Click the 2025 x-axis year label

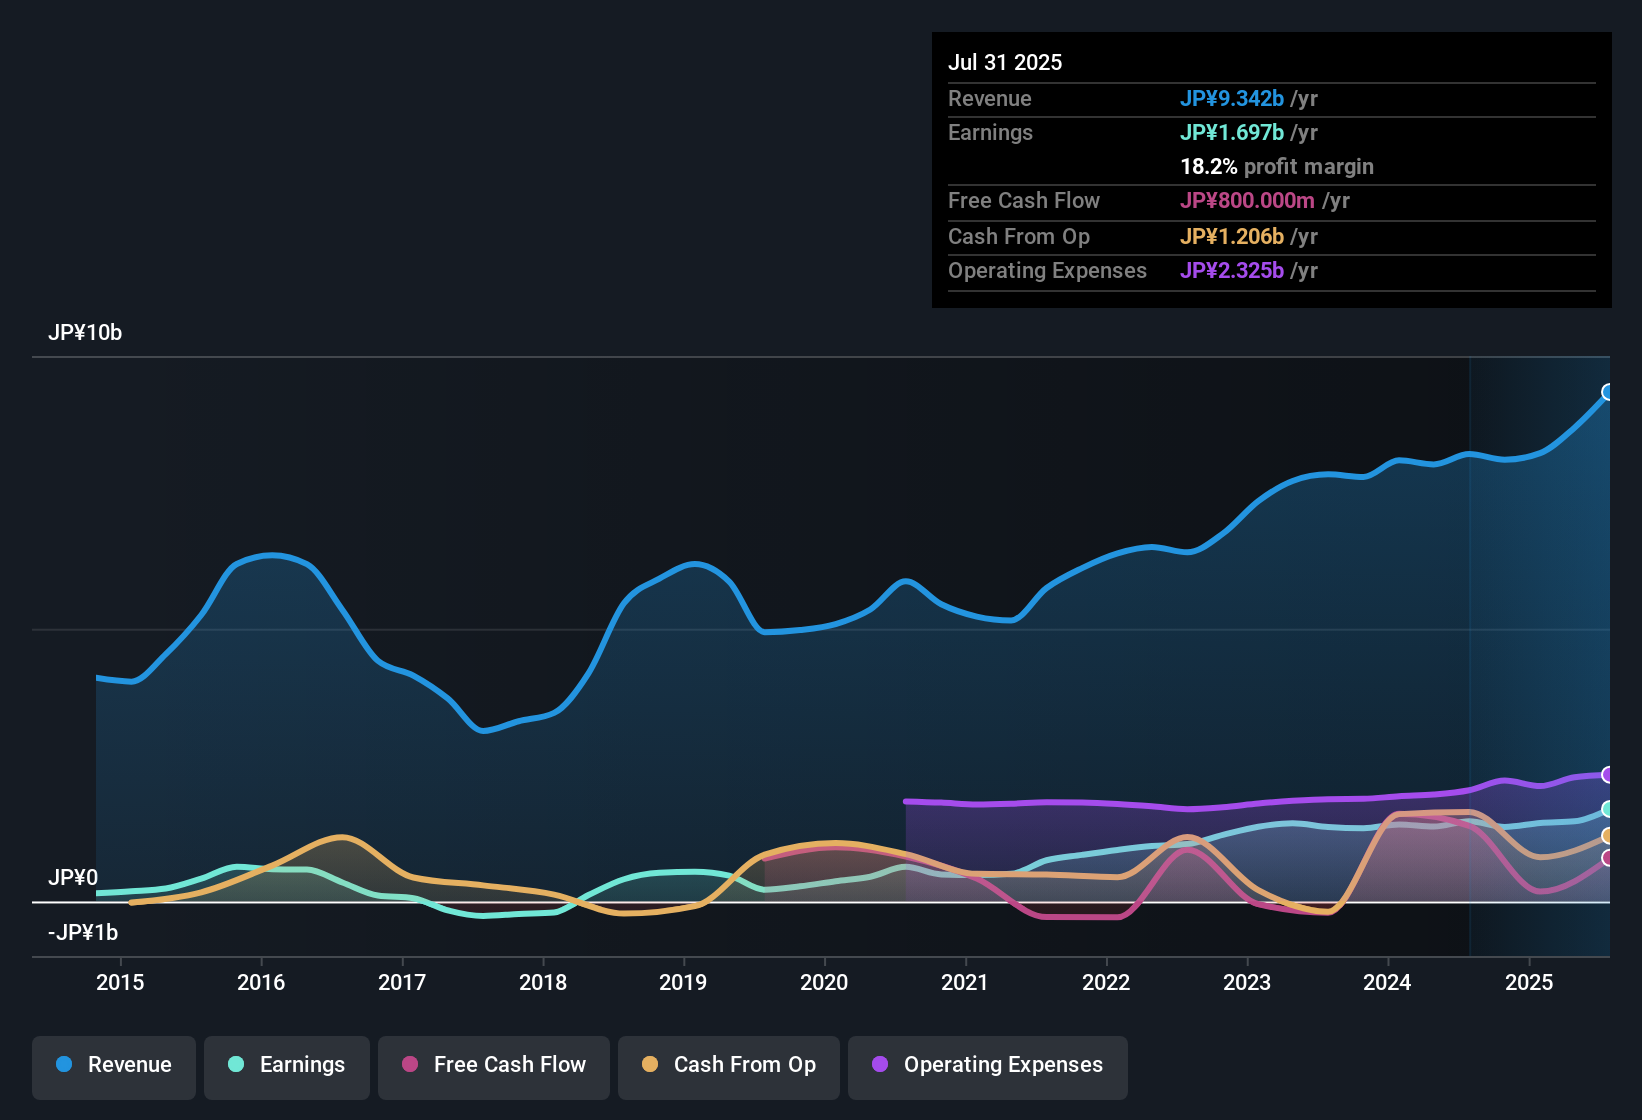pyautogui.click(x=1529, y=983)
